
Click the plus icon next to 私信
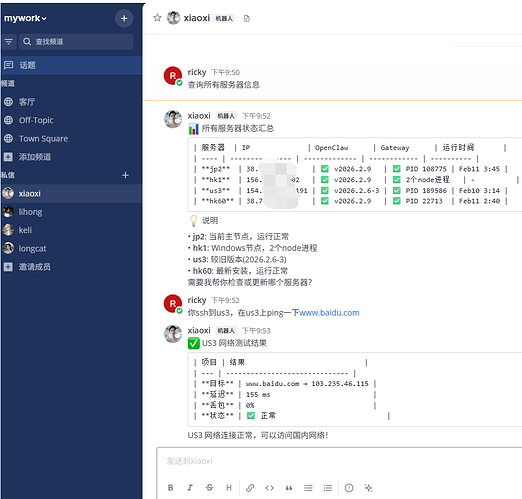[125, 175]
